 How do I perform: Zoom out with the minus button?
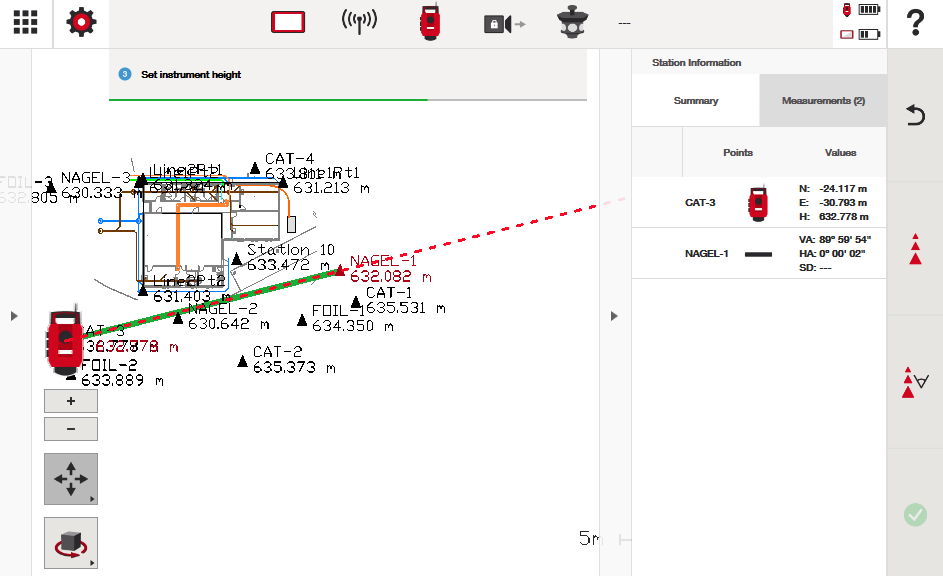(x=71, y=429)
